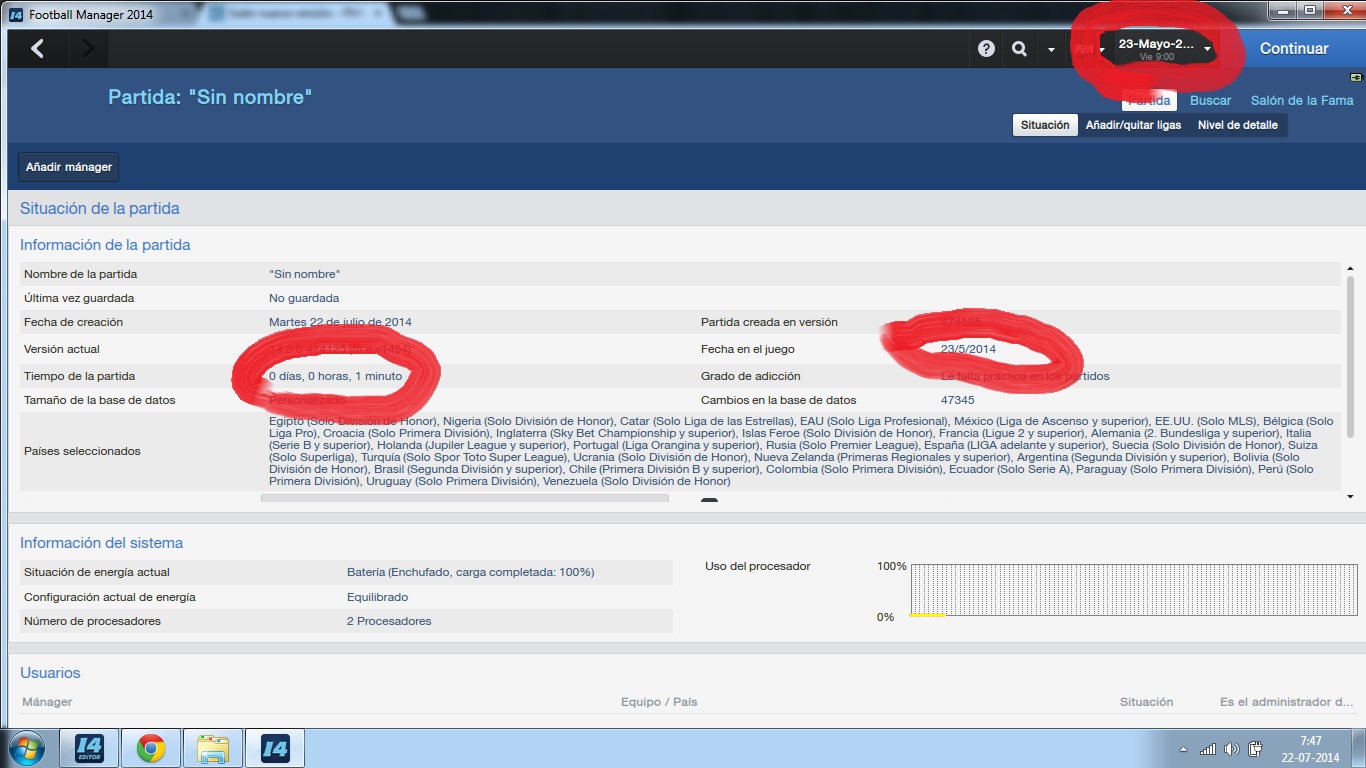Show hidden system tray icons
The image size is (1366, 768).
1184,749
